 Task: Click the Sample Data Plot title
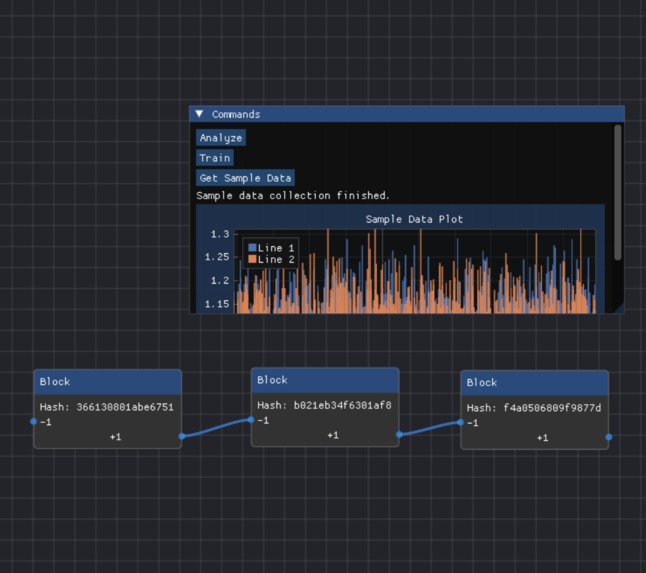pyautogui.click(x=414, y=219)
